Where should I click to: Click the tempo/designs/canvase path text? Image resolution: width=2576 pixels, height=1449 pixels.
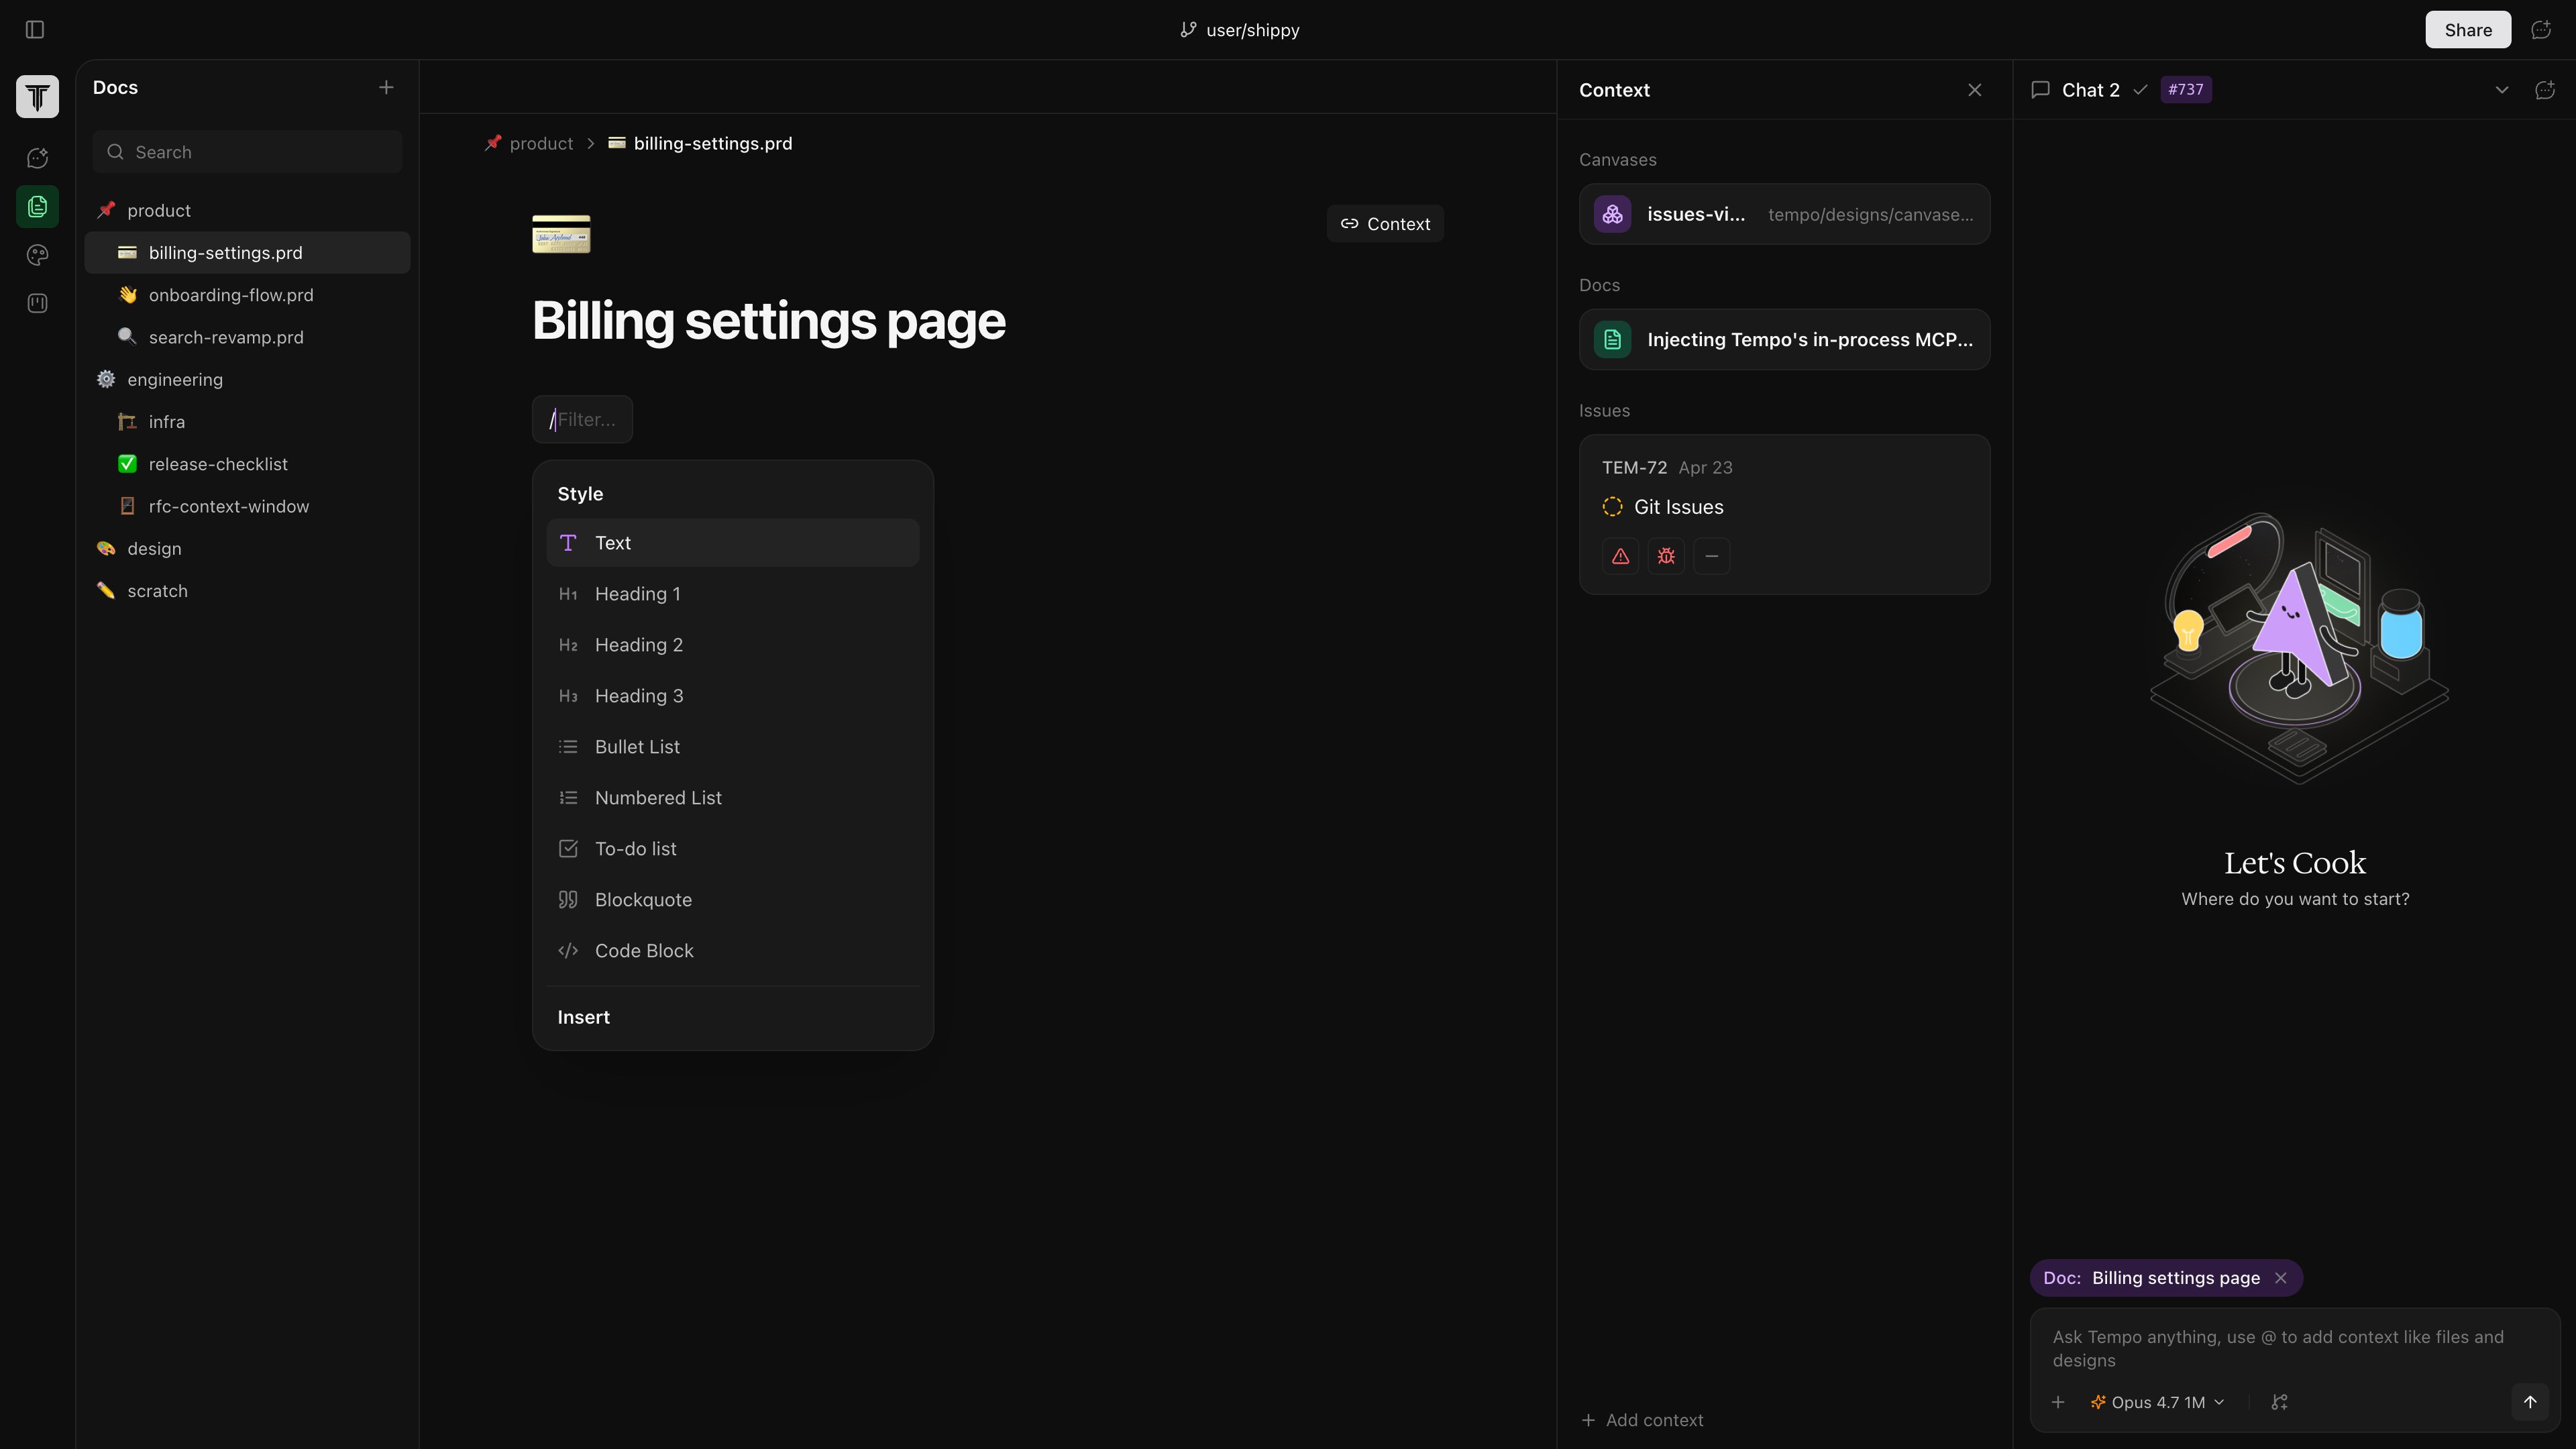(x=1870, y=214)
